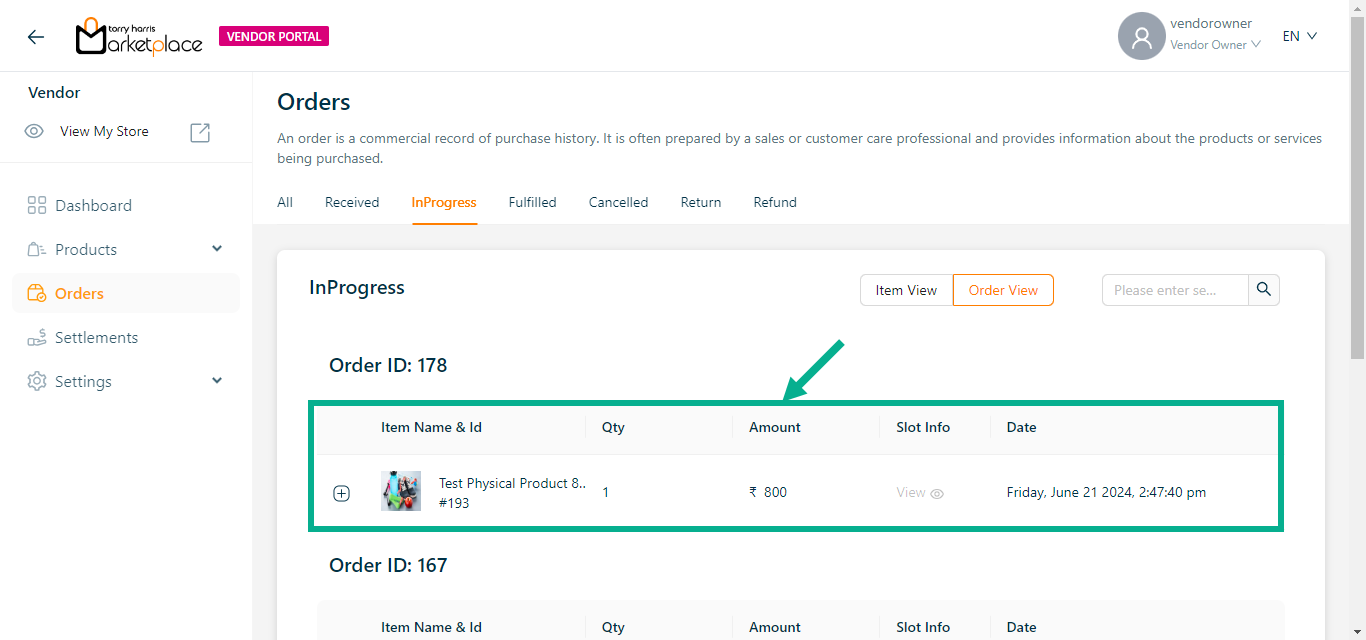The height and width of the screenshot is (640, 1366).
Task: Open store in external link icon
Action: [200, 132]
